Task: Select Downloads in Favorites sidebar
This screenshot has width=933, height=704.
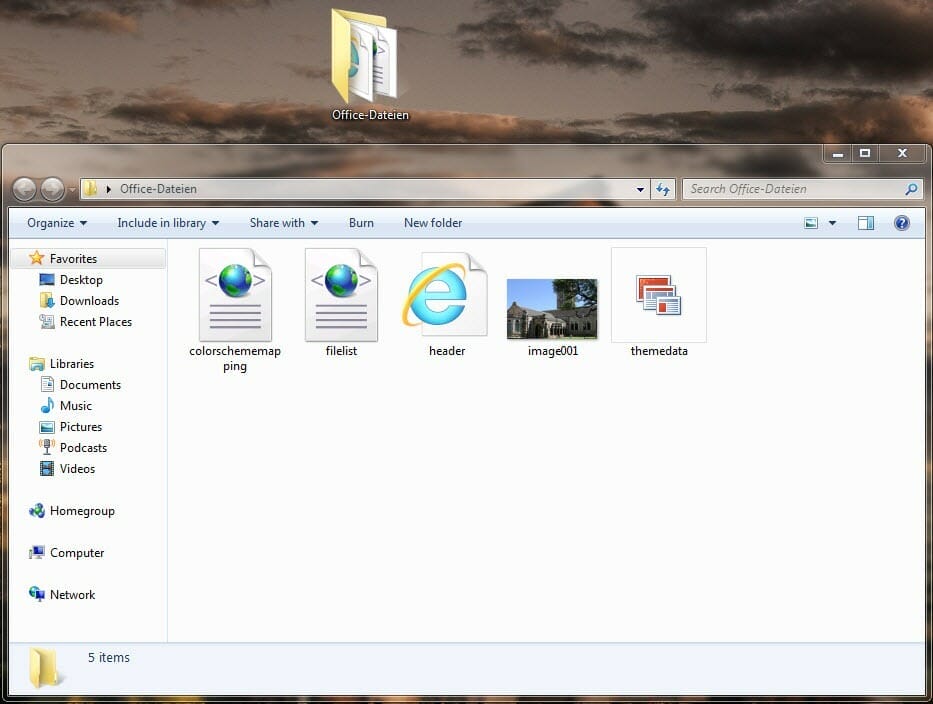Action: 89,301
